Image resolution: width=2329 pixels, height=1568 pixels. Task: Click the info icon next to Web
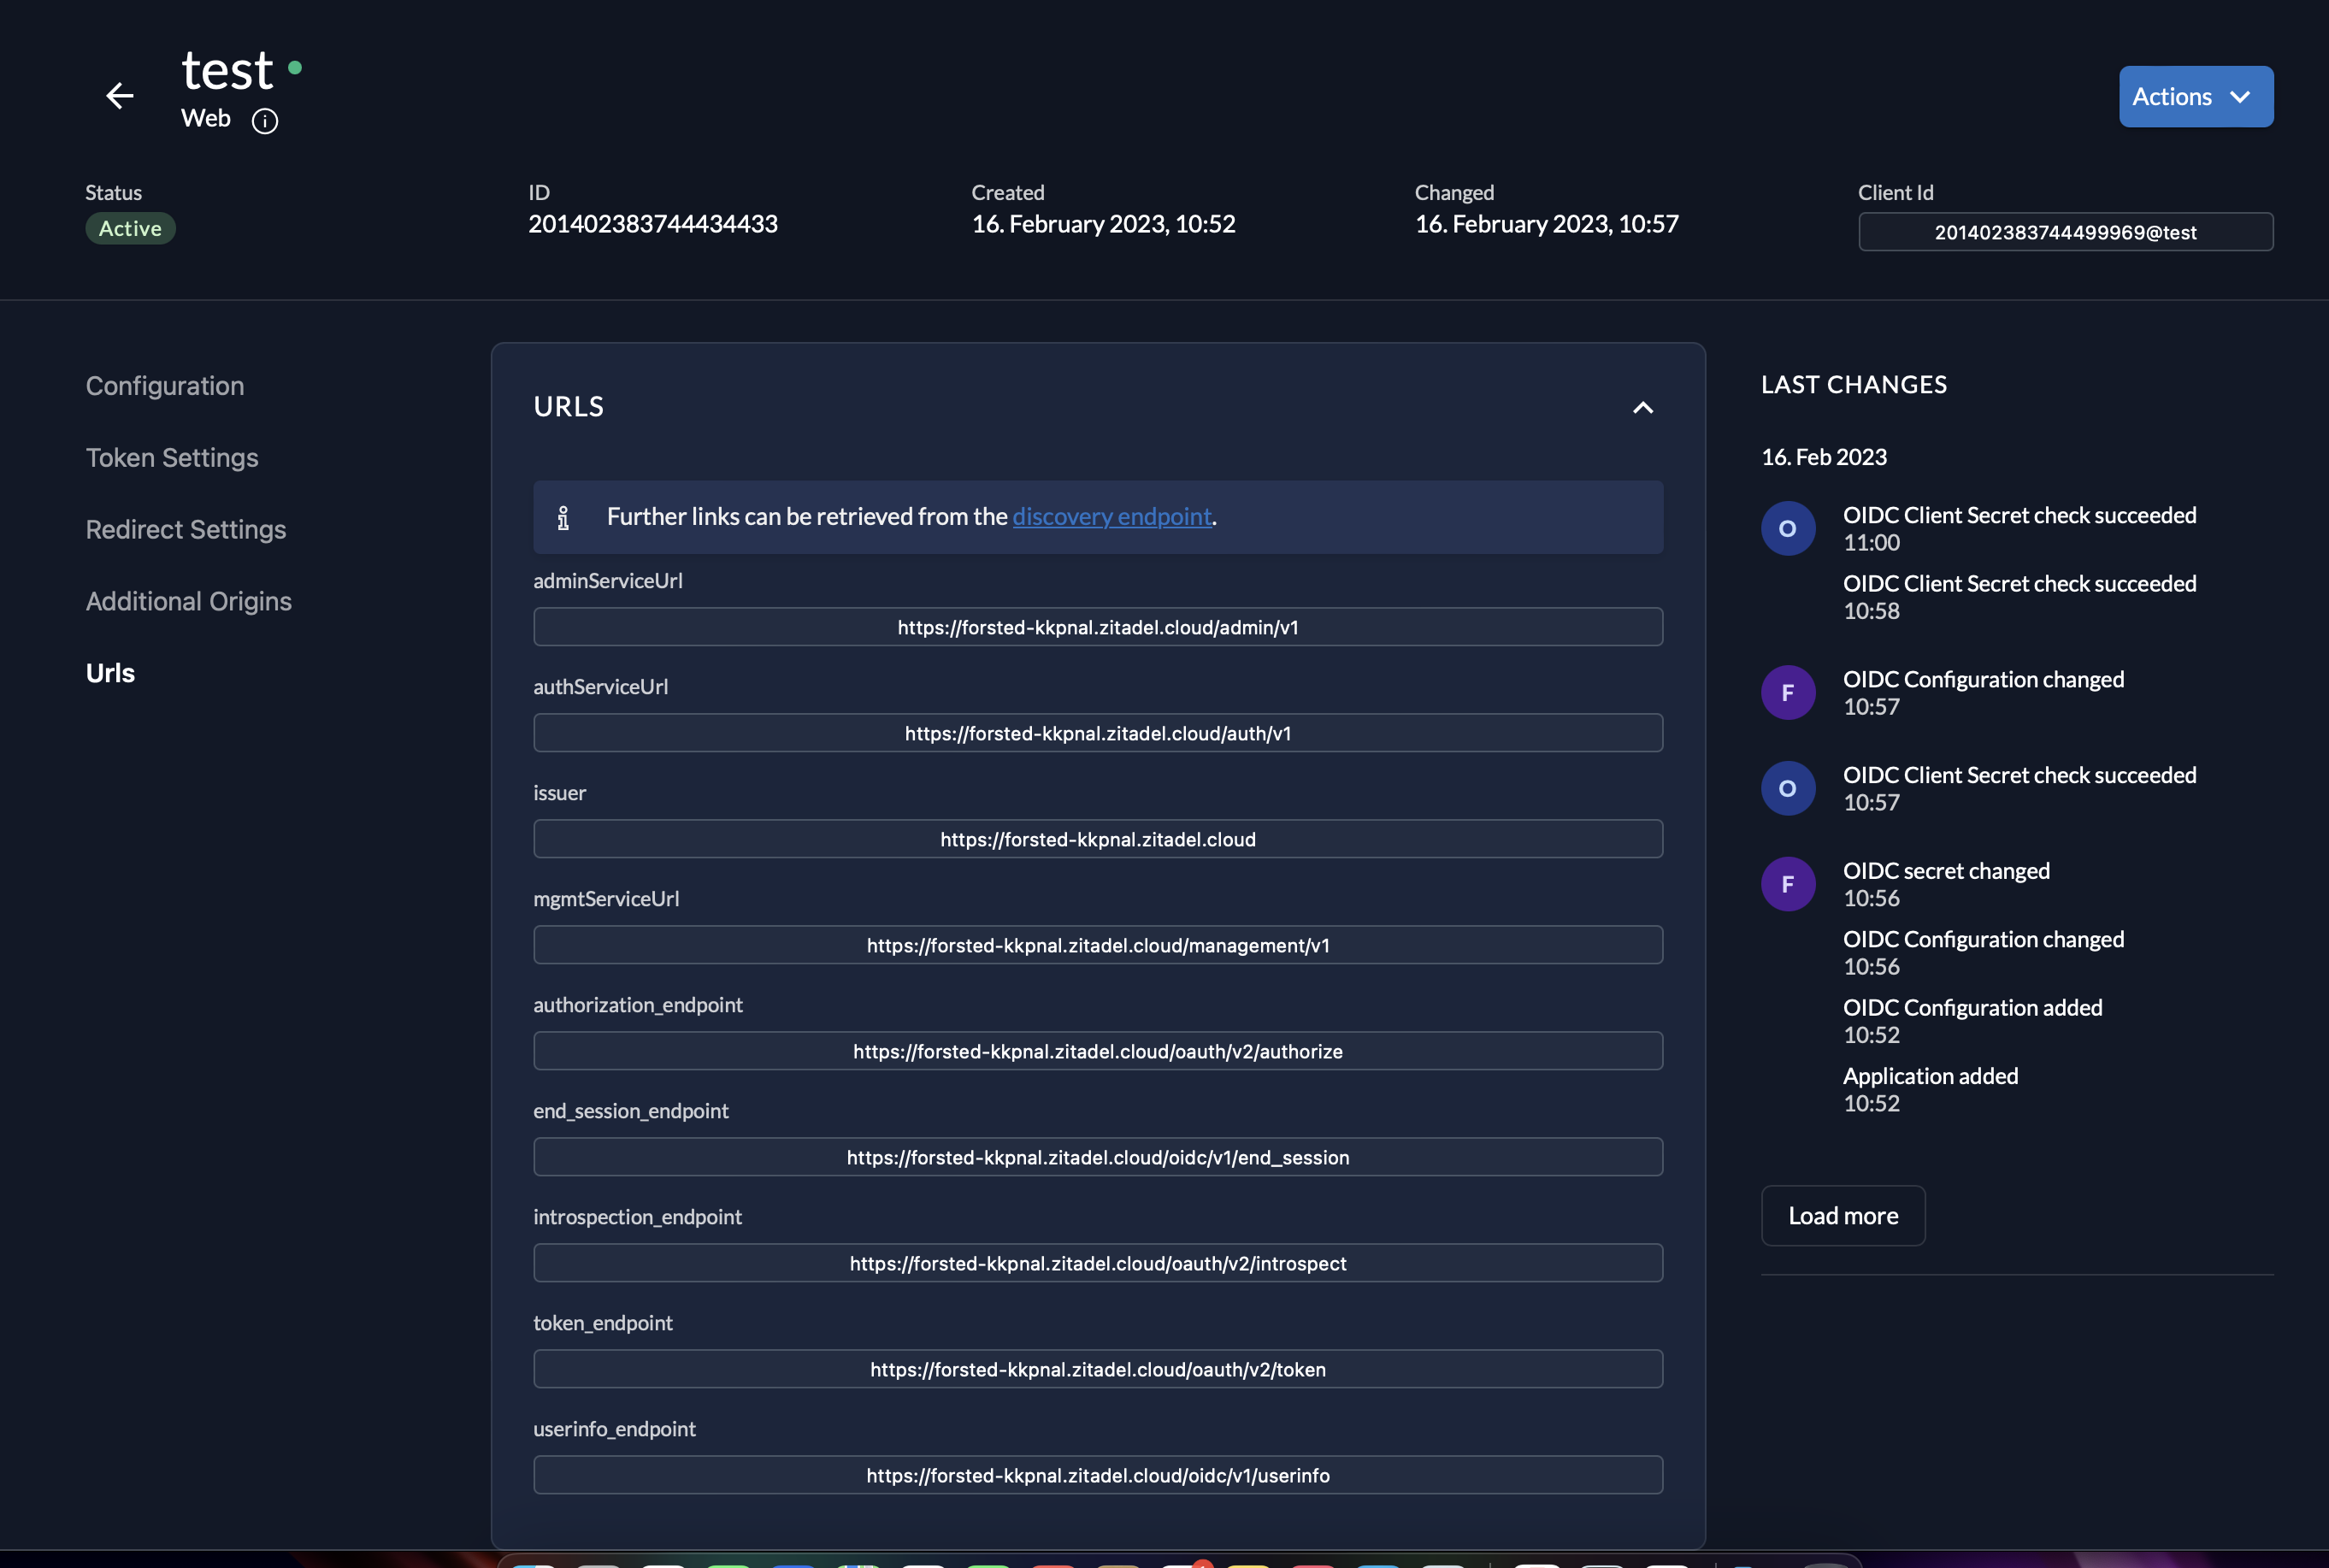[265, 121]
